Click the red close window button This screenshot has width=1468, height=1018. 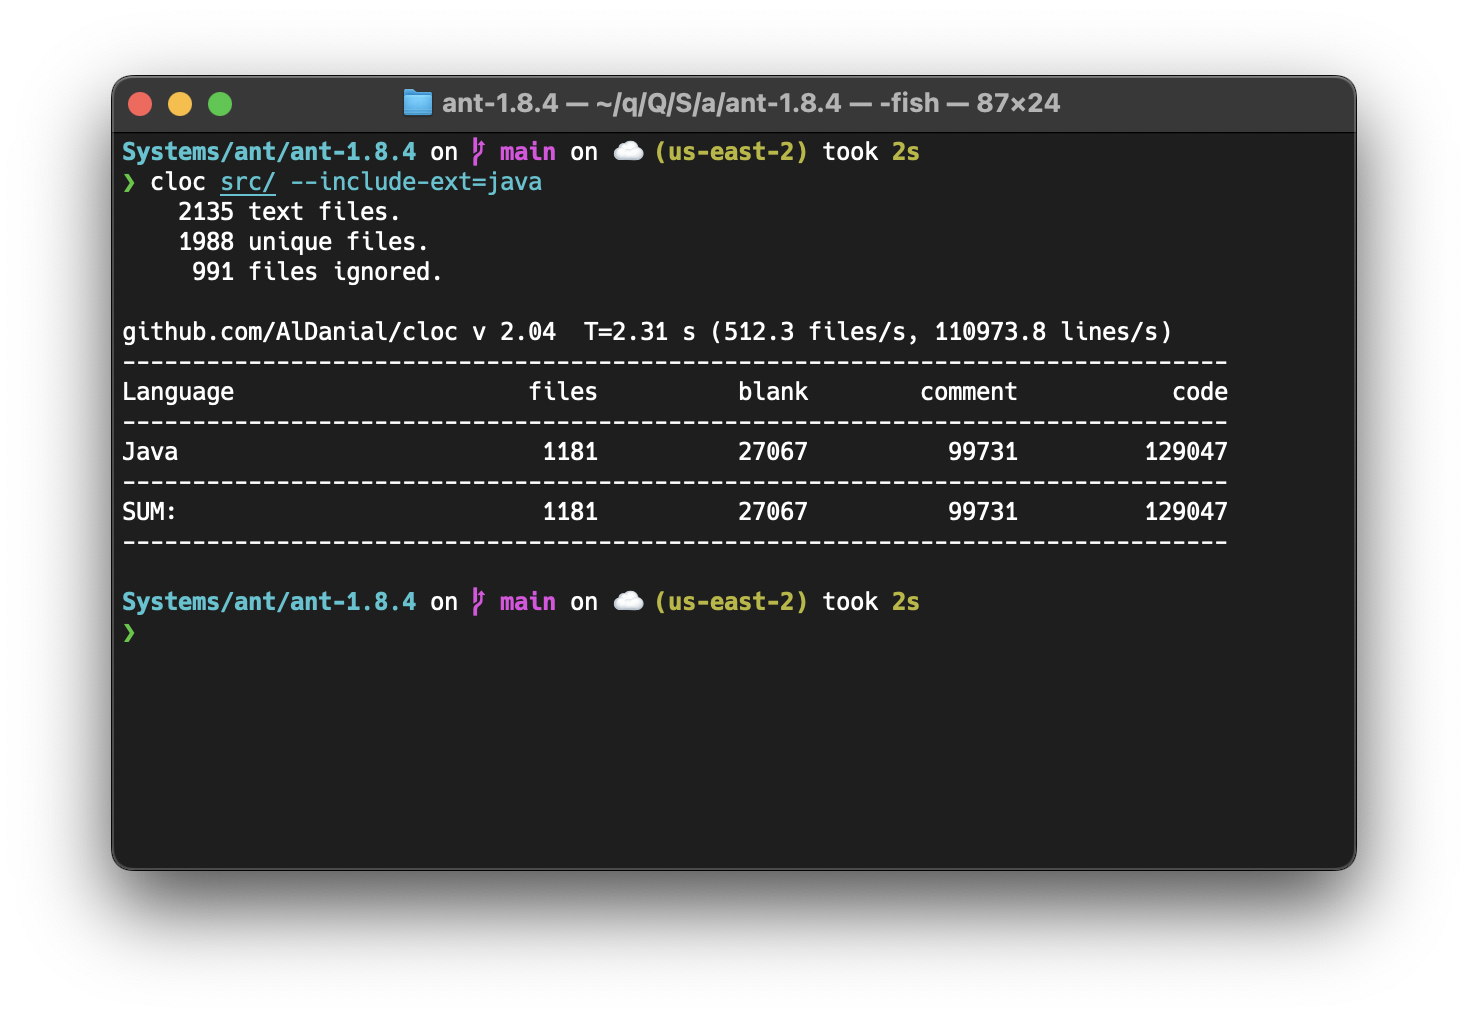[140, 104]
